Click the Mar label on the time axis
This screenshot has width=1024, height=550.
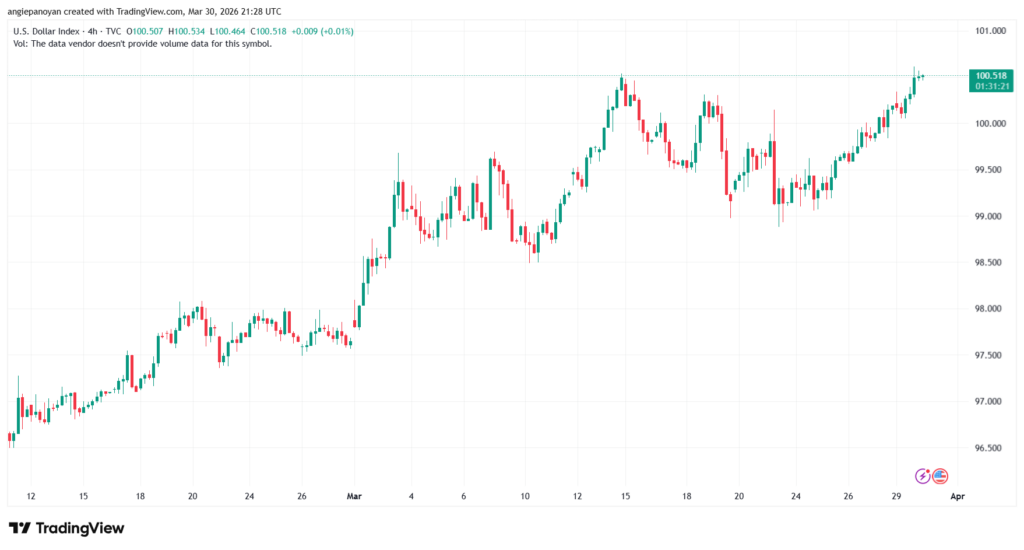[351, 495]
